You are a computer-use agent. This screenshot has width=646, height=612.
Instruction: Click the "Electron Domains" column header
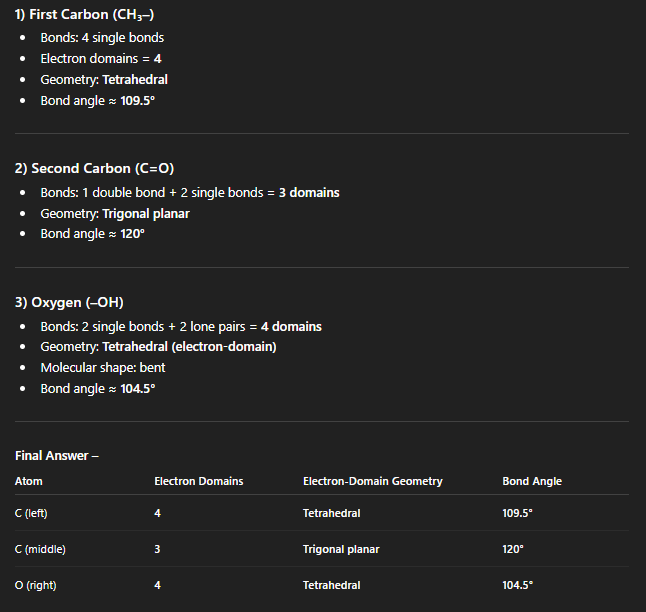[x=198, y=481]
